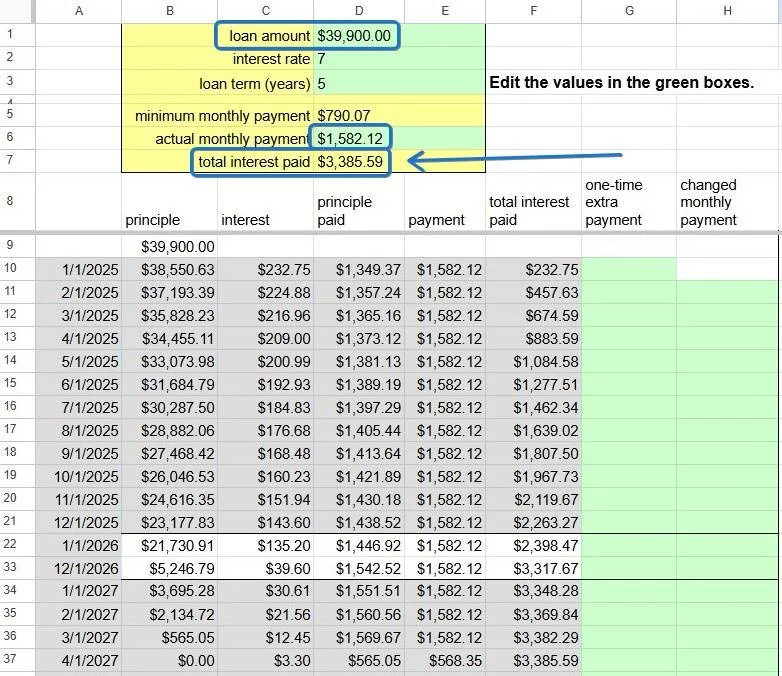Screen dimensions: 782x676
Task: Click the 'principle' column label
Action: (x=152, y=220)
